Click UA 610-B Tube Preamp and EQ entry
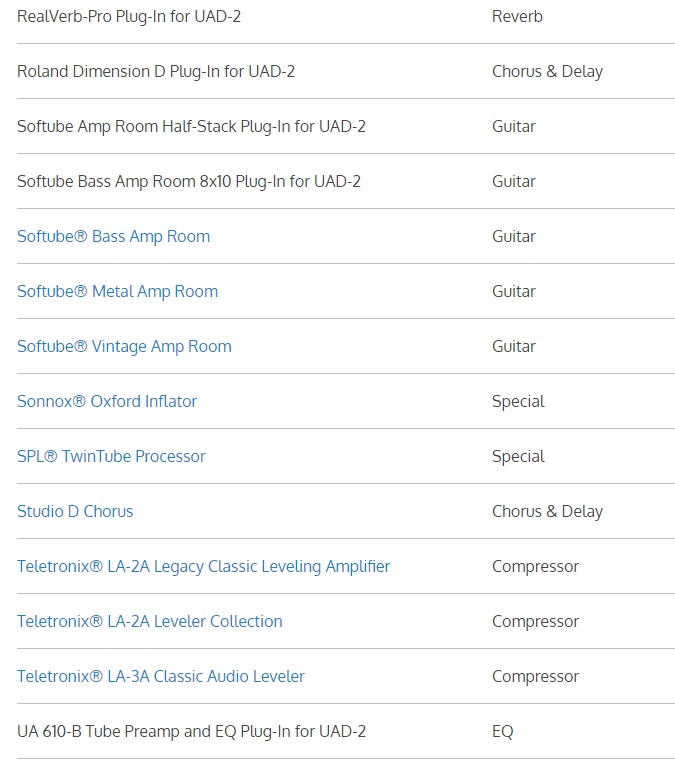The image size is (675, 767). click(x=191, y=732)
